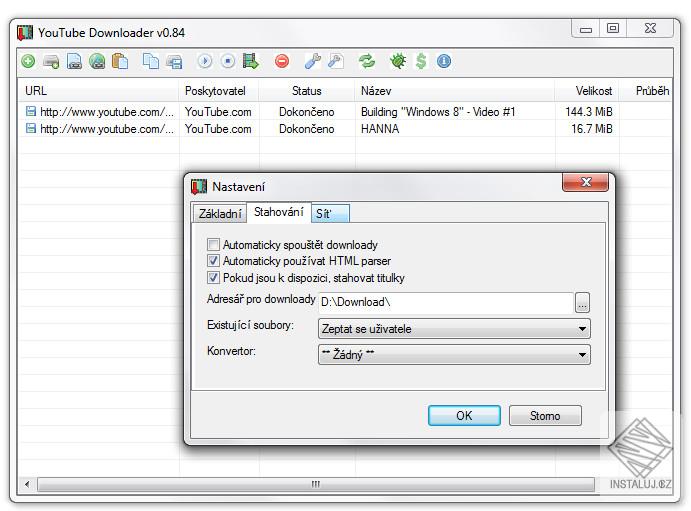Click Dokončeno status in the Windows 8 row
This screenshot has height=511, width=691.
pos(307,112)
